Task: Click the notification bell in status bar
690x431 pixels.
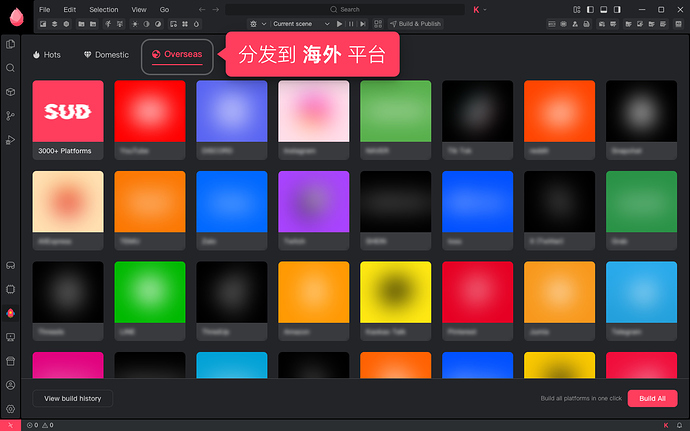Action: tap(679, 425)
